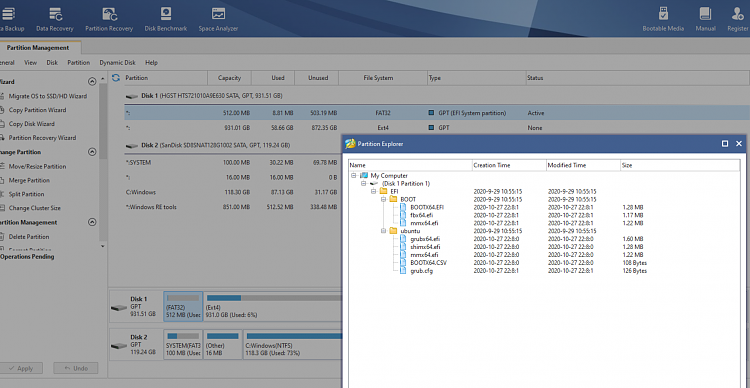Click the Copy Partition Wizard icon
Screen dimensions: 750x388
pos(2,110)
